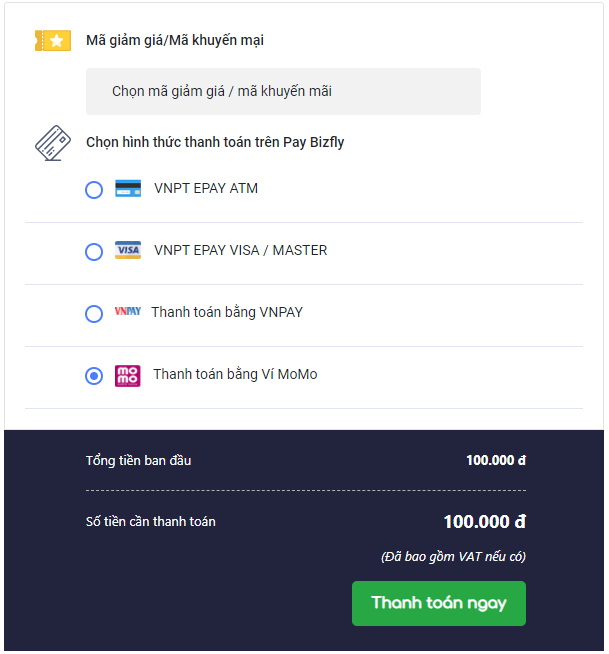Image resolution: width=609 pixels, height=654 pixels.
Task: Click the pink MoMo wallet logo
Action: [x=128, y=376]
